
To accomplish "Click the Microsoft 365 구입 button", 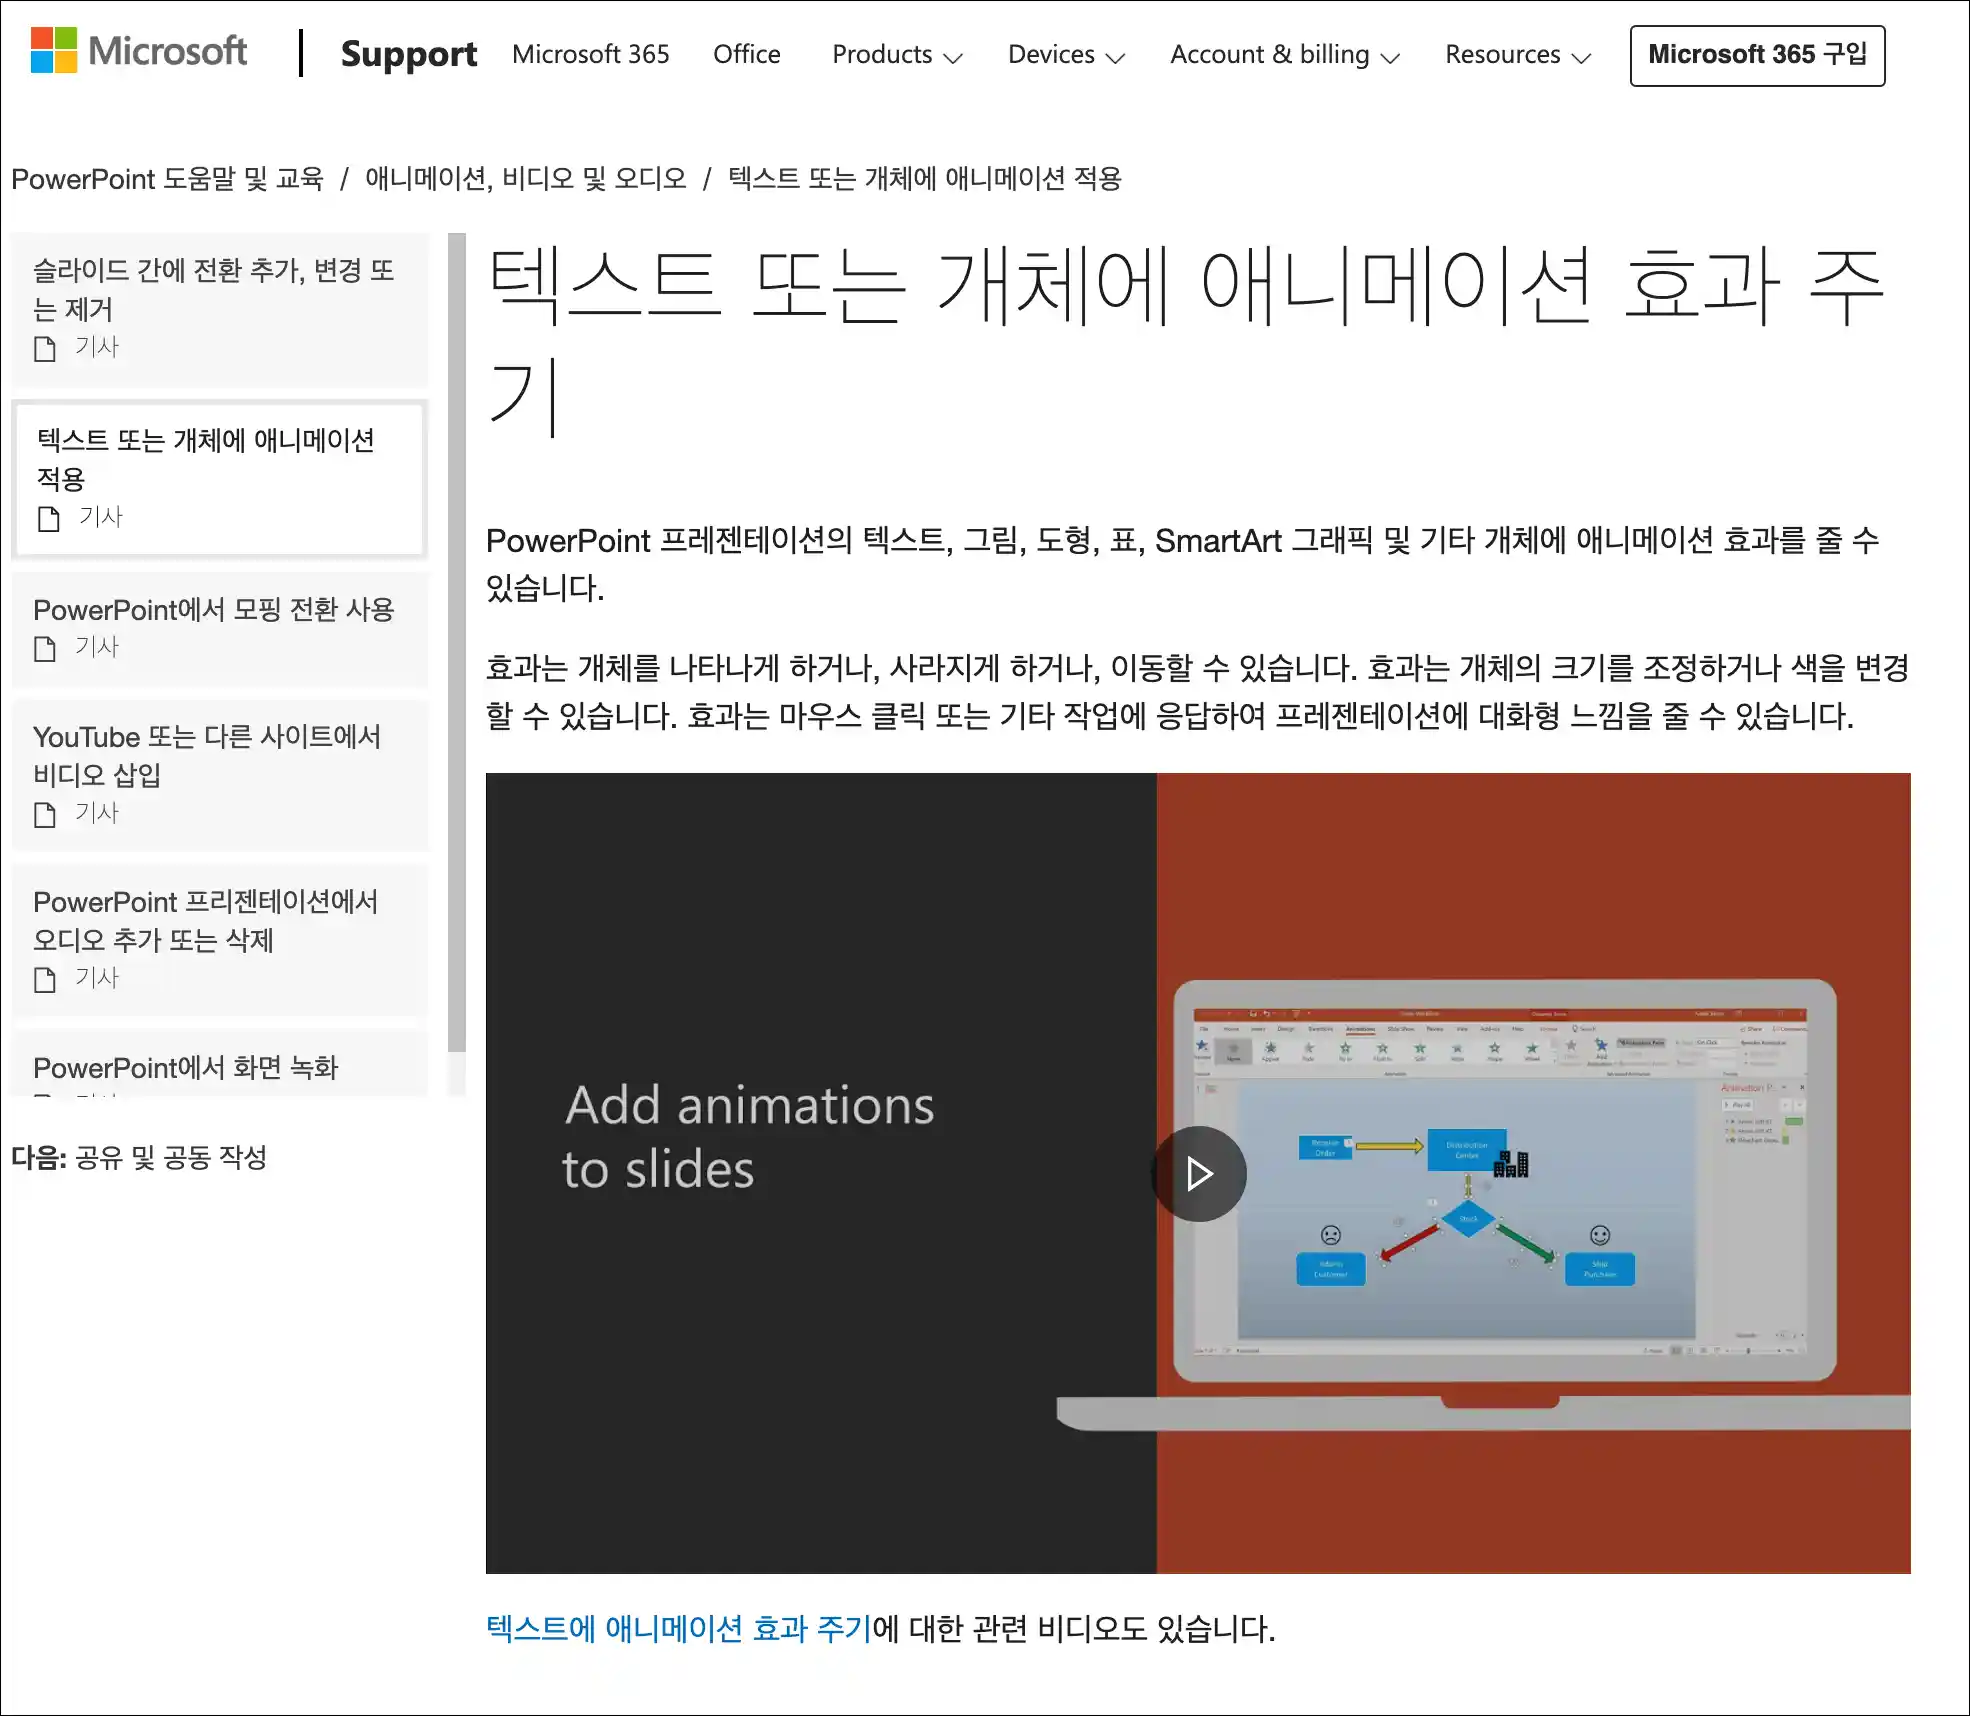I will 1757,55.
